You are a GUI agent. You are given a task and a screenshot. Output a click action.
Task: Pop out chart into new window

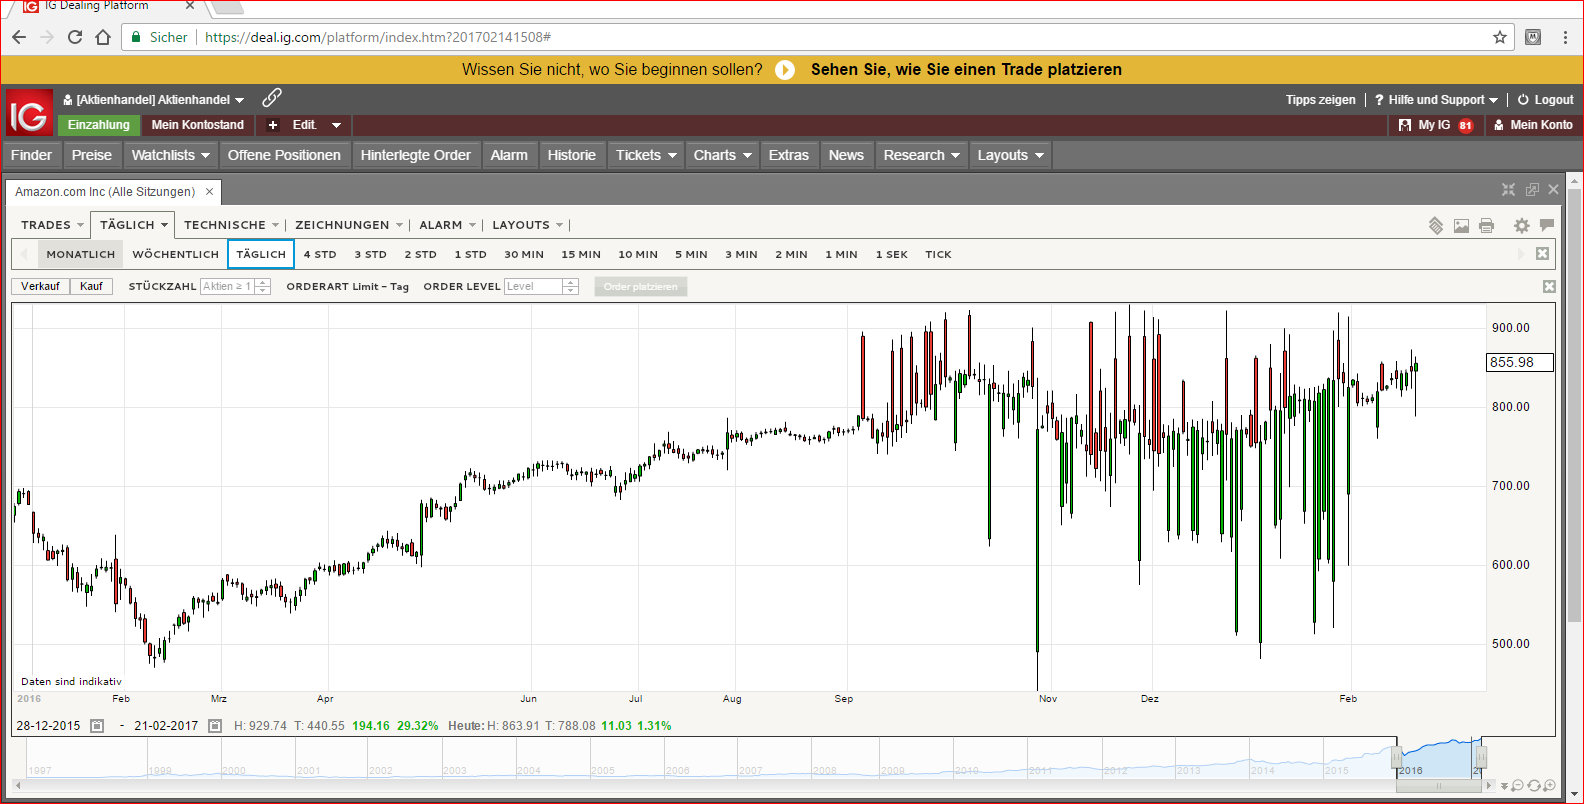[1532, 190]
